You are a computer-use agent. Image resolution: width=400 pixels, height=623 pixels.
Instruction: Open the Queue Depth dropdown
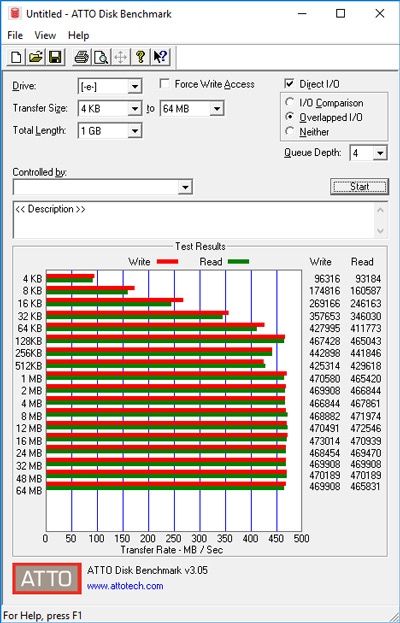pyautogui.click(x=381, y=153)
